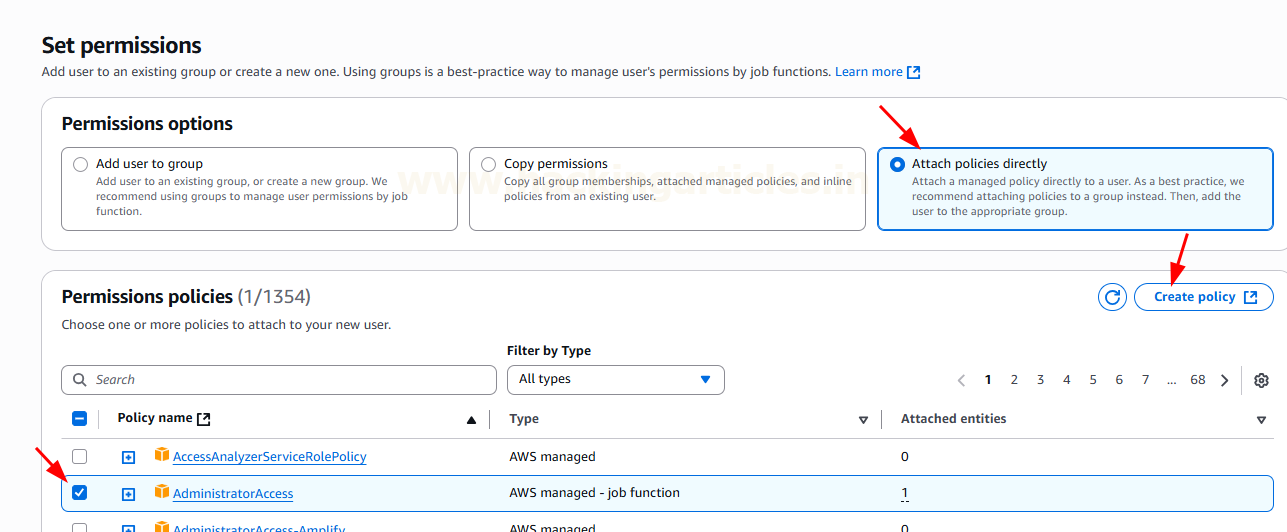The image size is (1287, 532).
Task: Select the Add user to group option
Action: tap(81, 164)
